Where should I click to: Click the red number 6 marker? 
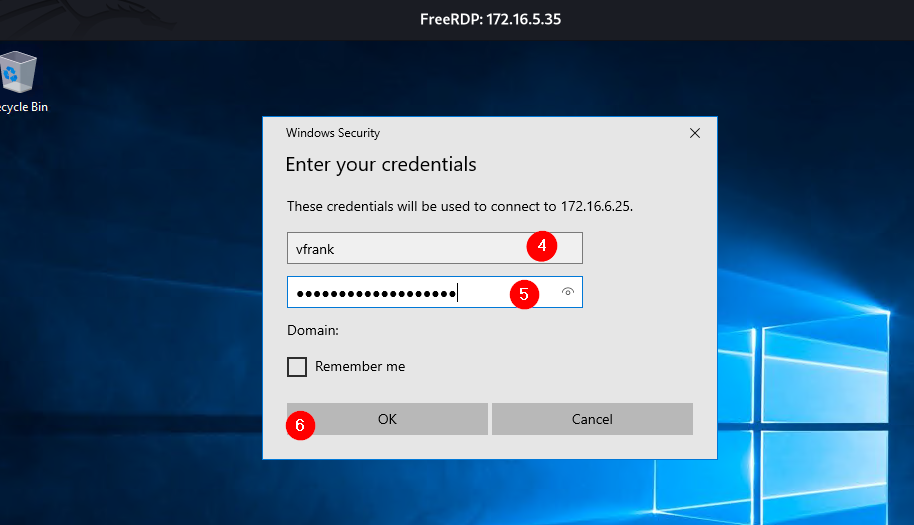(x=300, y=425)
